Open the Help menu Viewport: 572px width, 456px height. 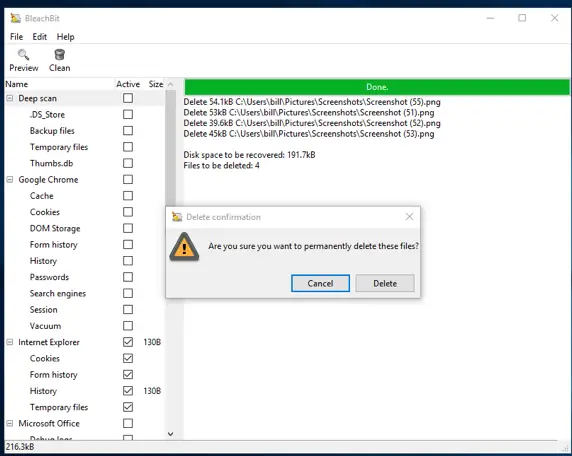coord(65,37)
